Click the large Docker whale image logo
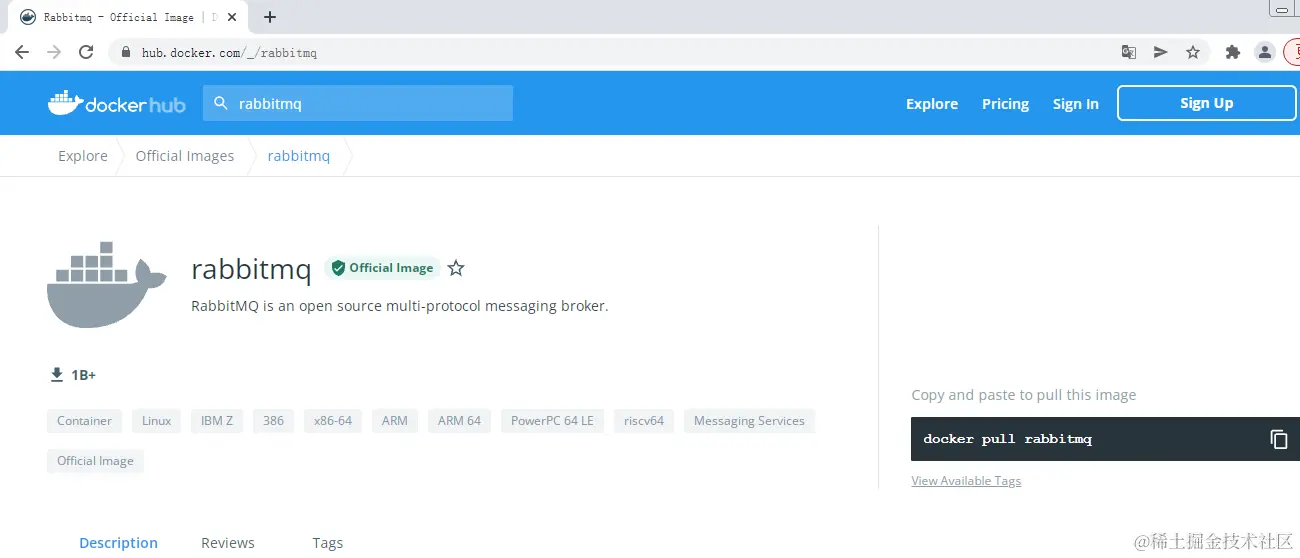Screen dimensions: 1300x558 click(106, 284)
